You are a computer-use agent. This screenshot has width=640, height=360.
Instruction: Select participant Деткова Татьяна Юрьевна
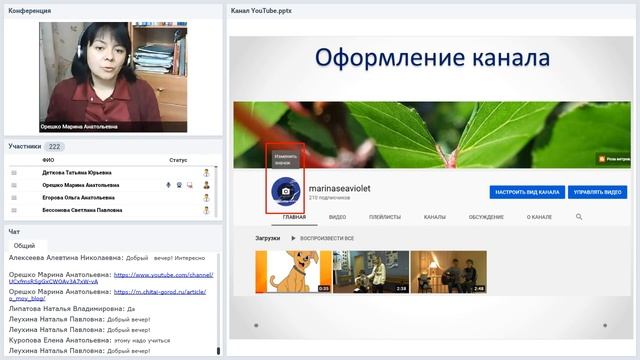click(77, 173)
